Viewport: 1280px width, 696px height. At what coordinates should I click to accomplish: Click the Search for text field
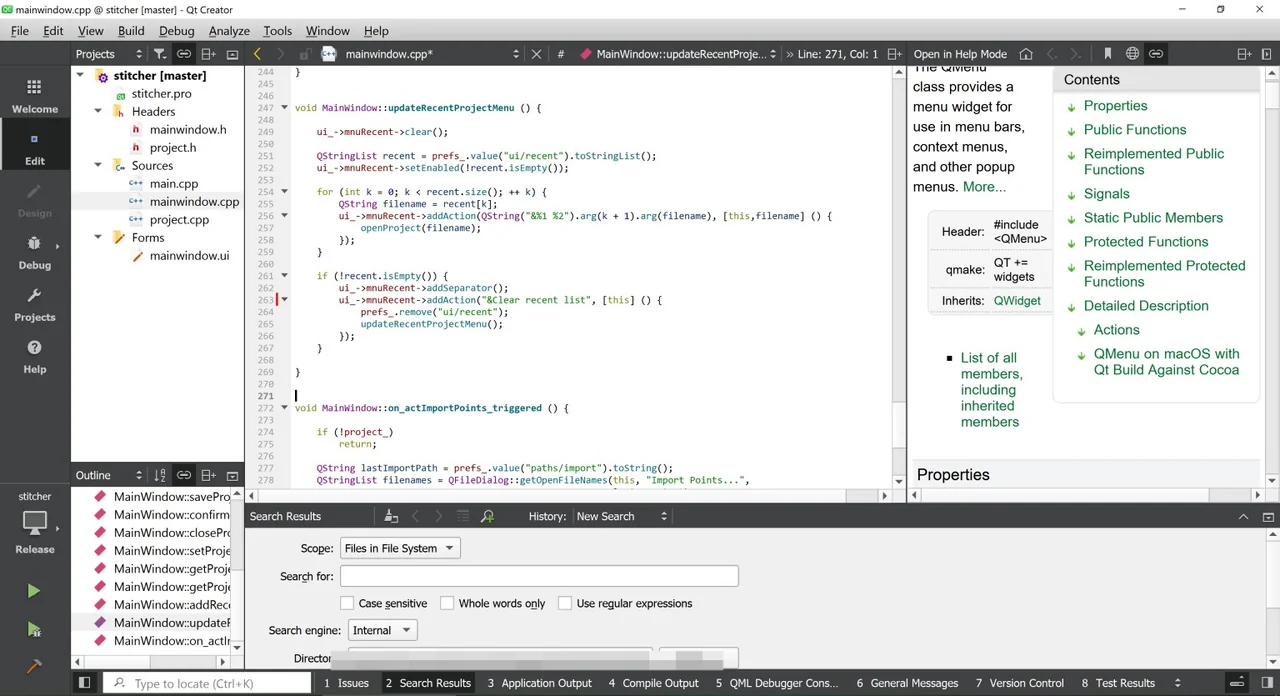[539, 576]
